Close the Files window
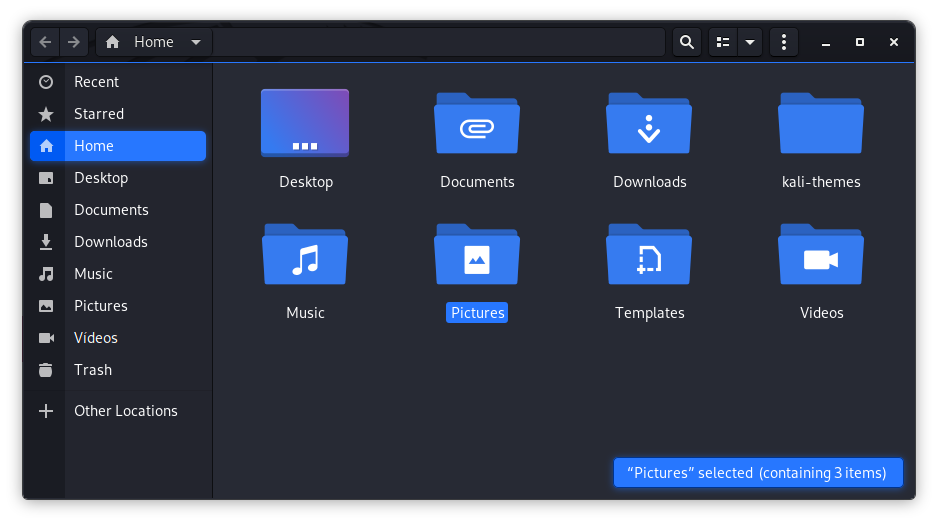 894,42
